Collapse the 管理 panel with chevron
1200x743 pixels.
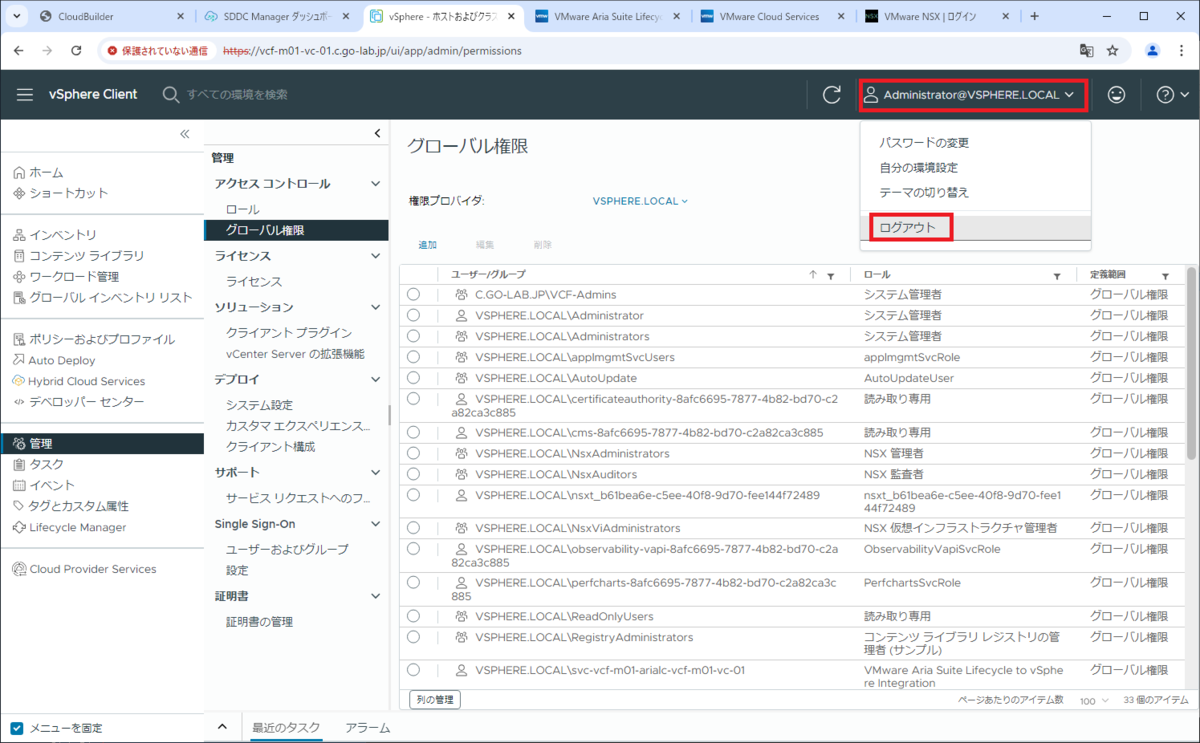click(377, 134)
